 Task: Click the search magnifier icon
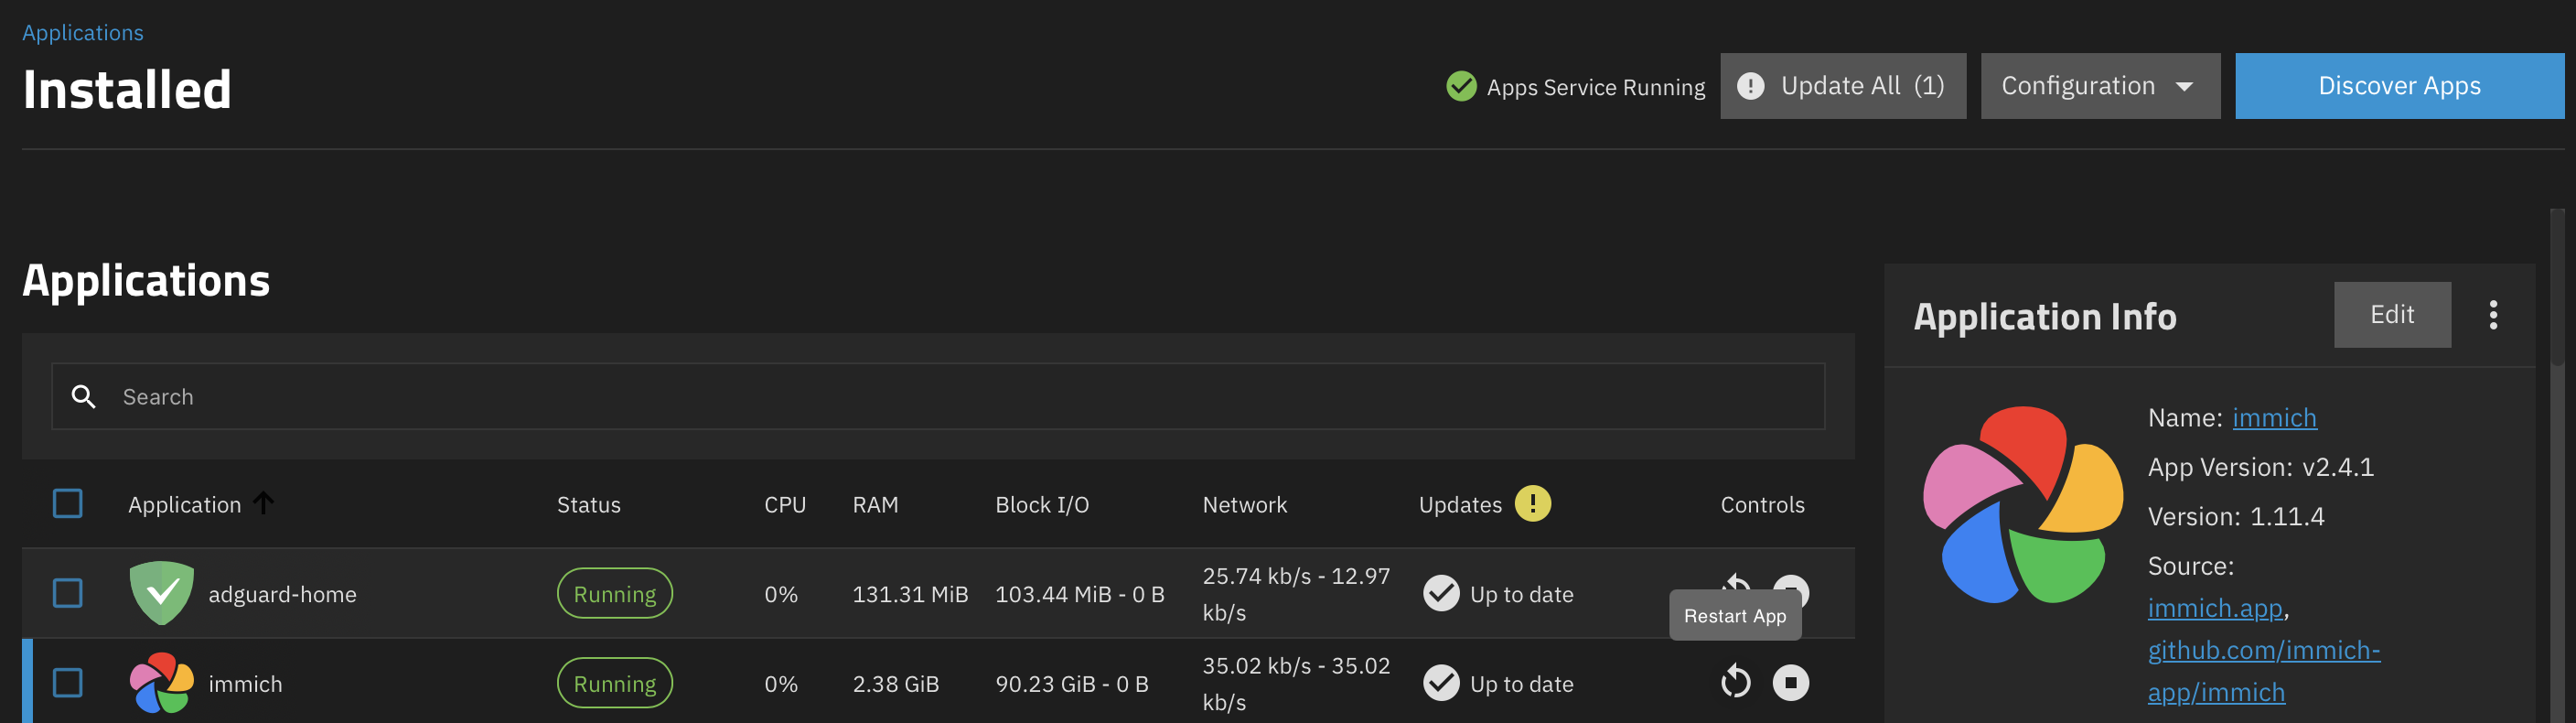pyautogui.click(x=84, y=397)
